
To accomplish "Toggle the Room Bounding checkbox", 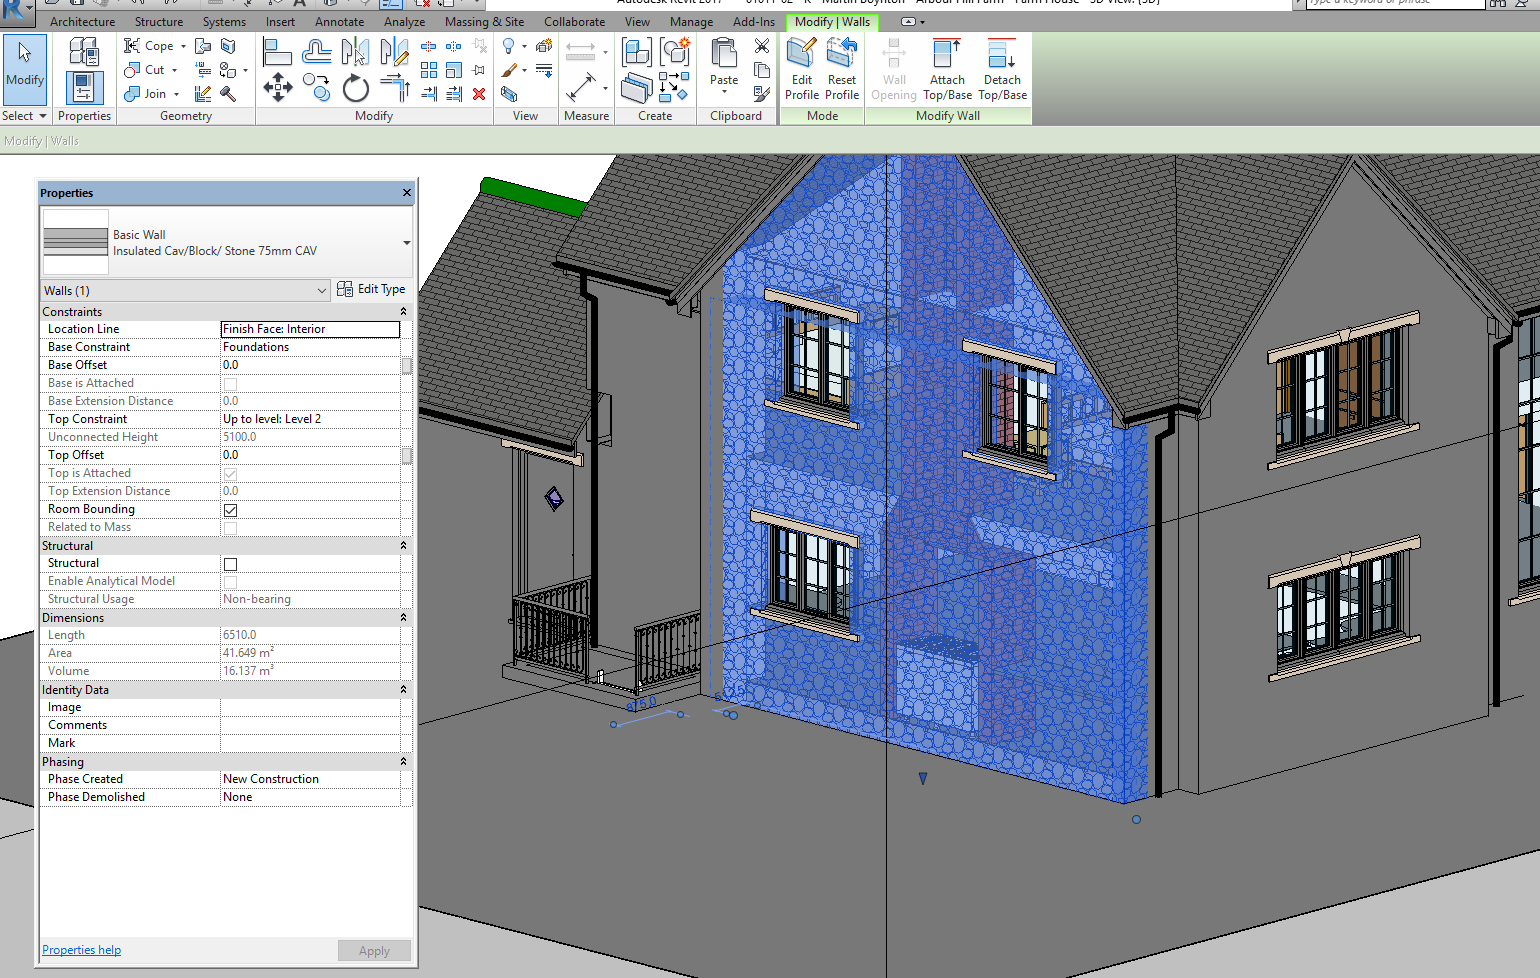I will (x=230, y=510).
